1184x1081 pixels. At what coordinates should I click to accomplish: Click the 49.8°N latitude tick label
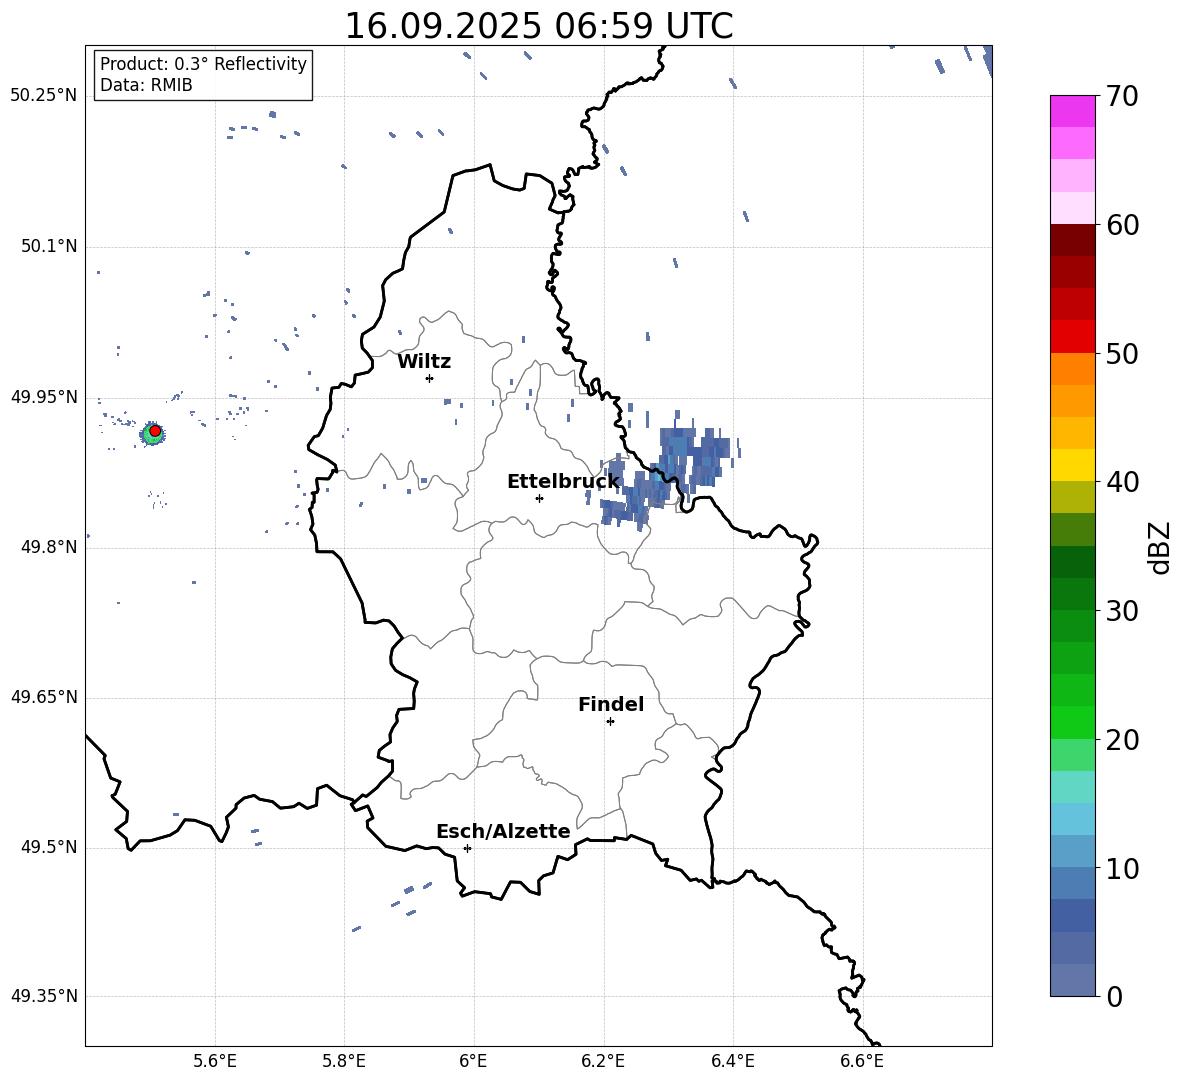(48, 547)
